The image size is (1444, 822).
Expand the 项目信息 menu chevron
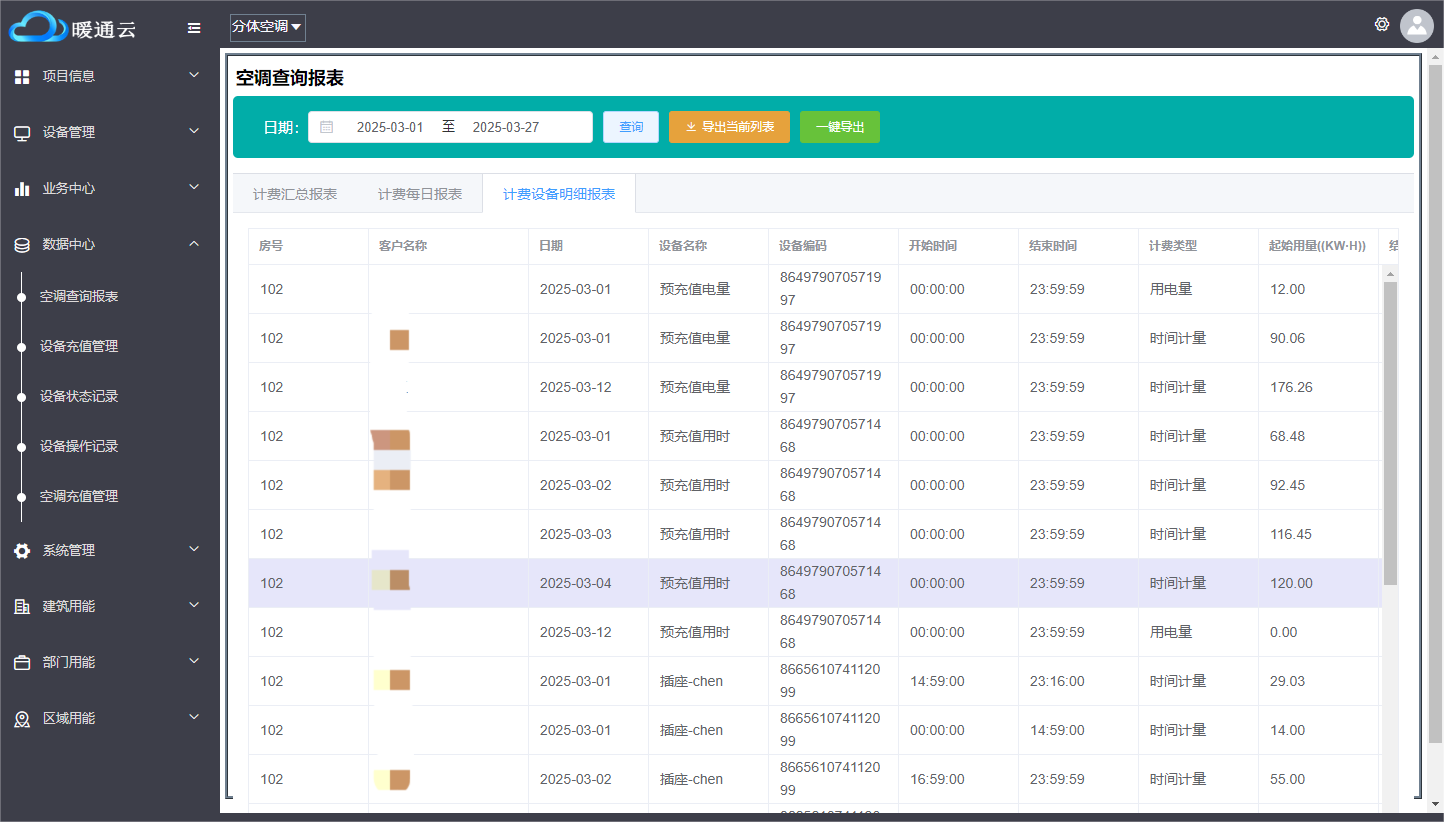pos(194,74)
